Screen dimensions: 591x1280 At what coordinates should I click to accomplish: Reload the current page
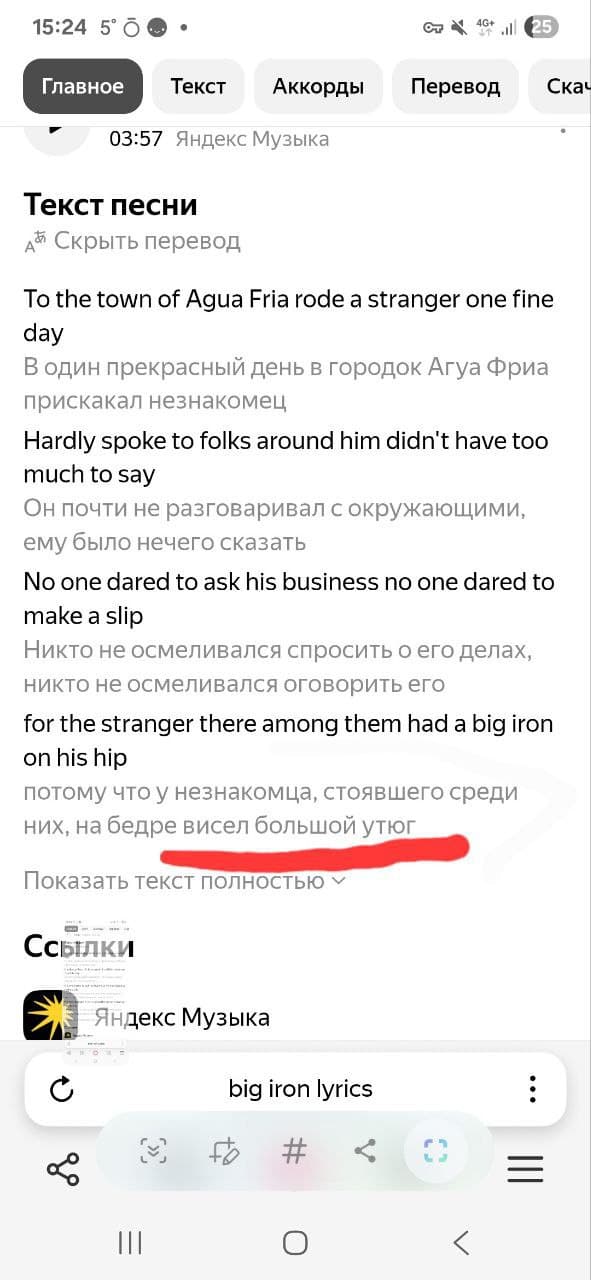point(62,1088)
